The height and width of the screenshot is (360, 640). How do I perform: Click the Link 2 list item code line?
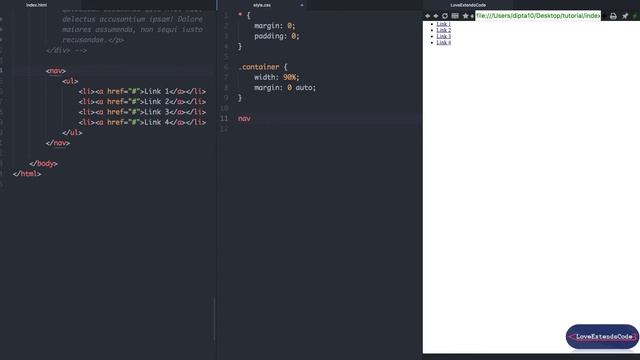click(x=142, y=102)
